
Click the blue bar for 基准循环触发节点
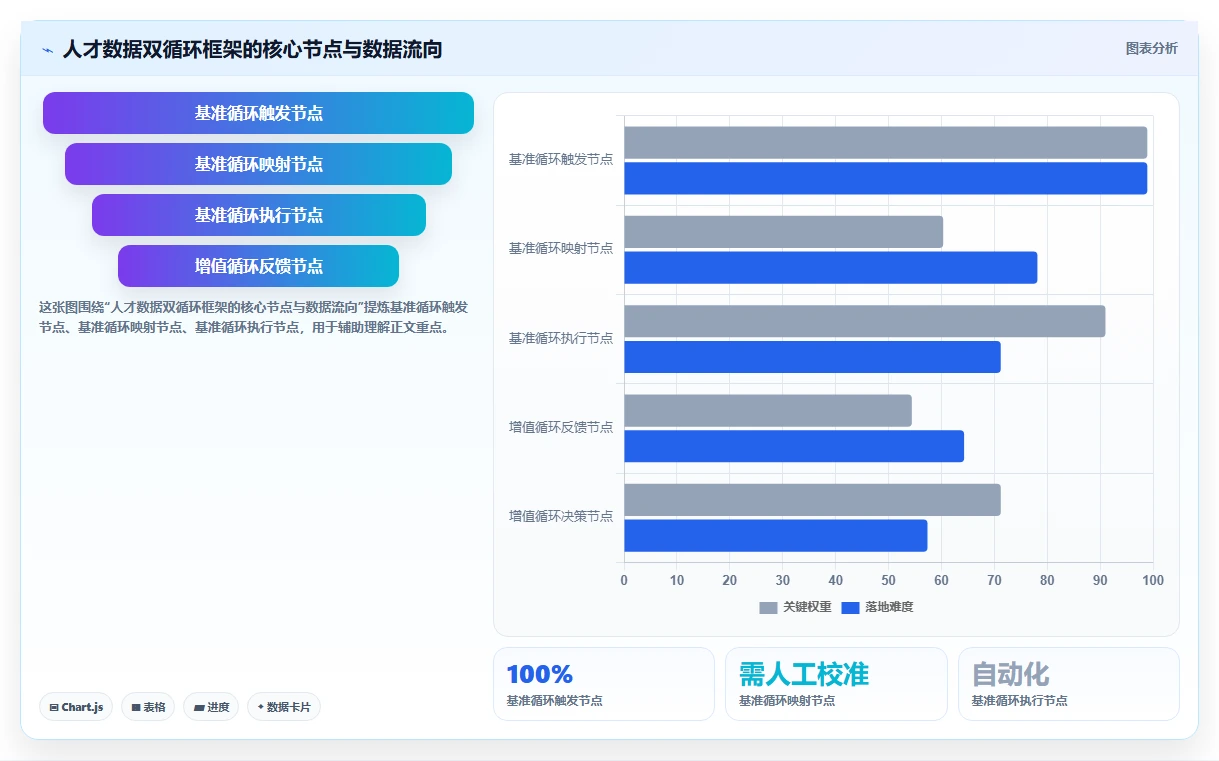click(885, 178)
